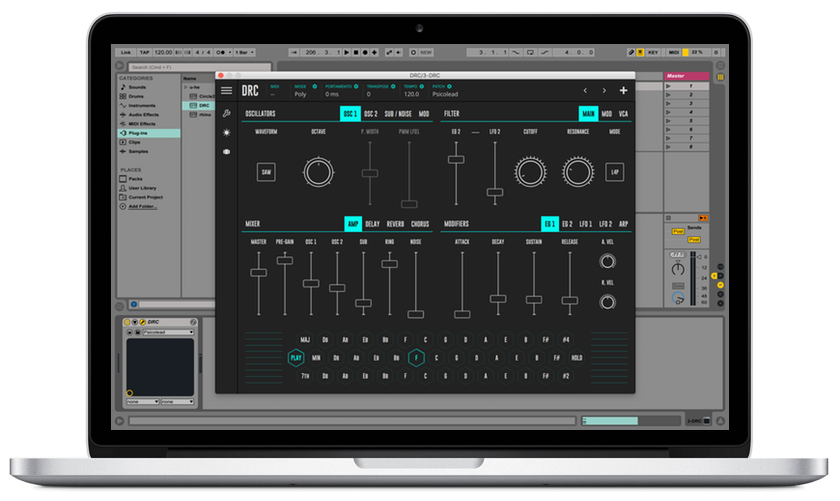The height and width of the screenshot is (501, 840).
Task: Toggle HOLD hexagon on chord keyboard
Action: [576, 358]
